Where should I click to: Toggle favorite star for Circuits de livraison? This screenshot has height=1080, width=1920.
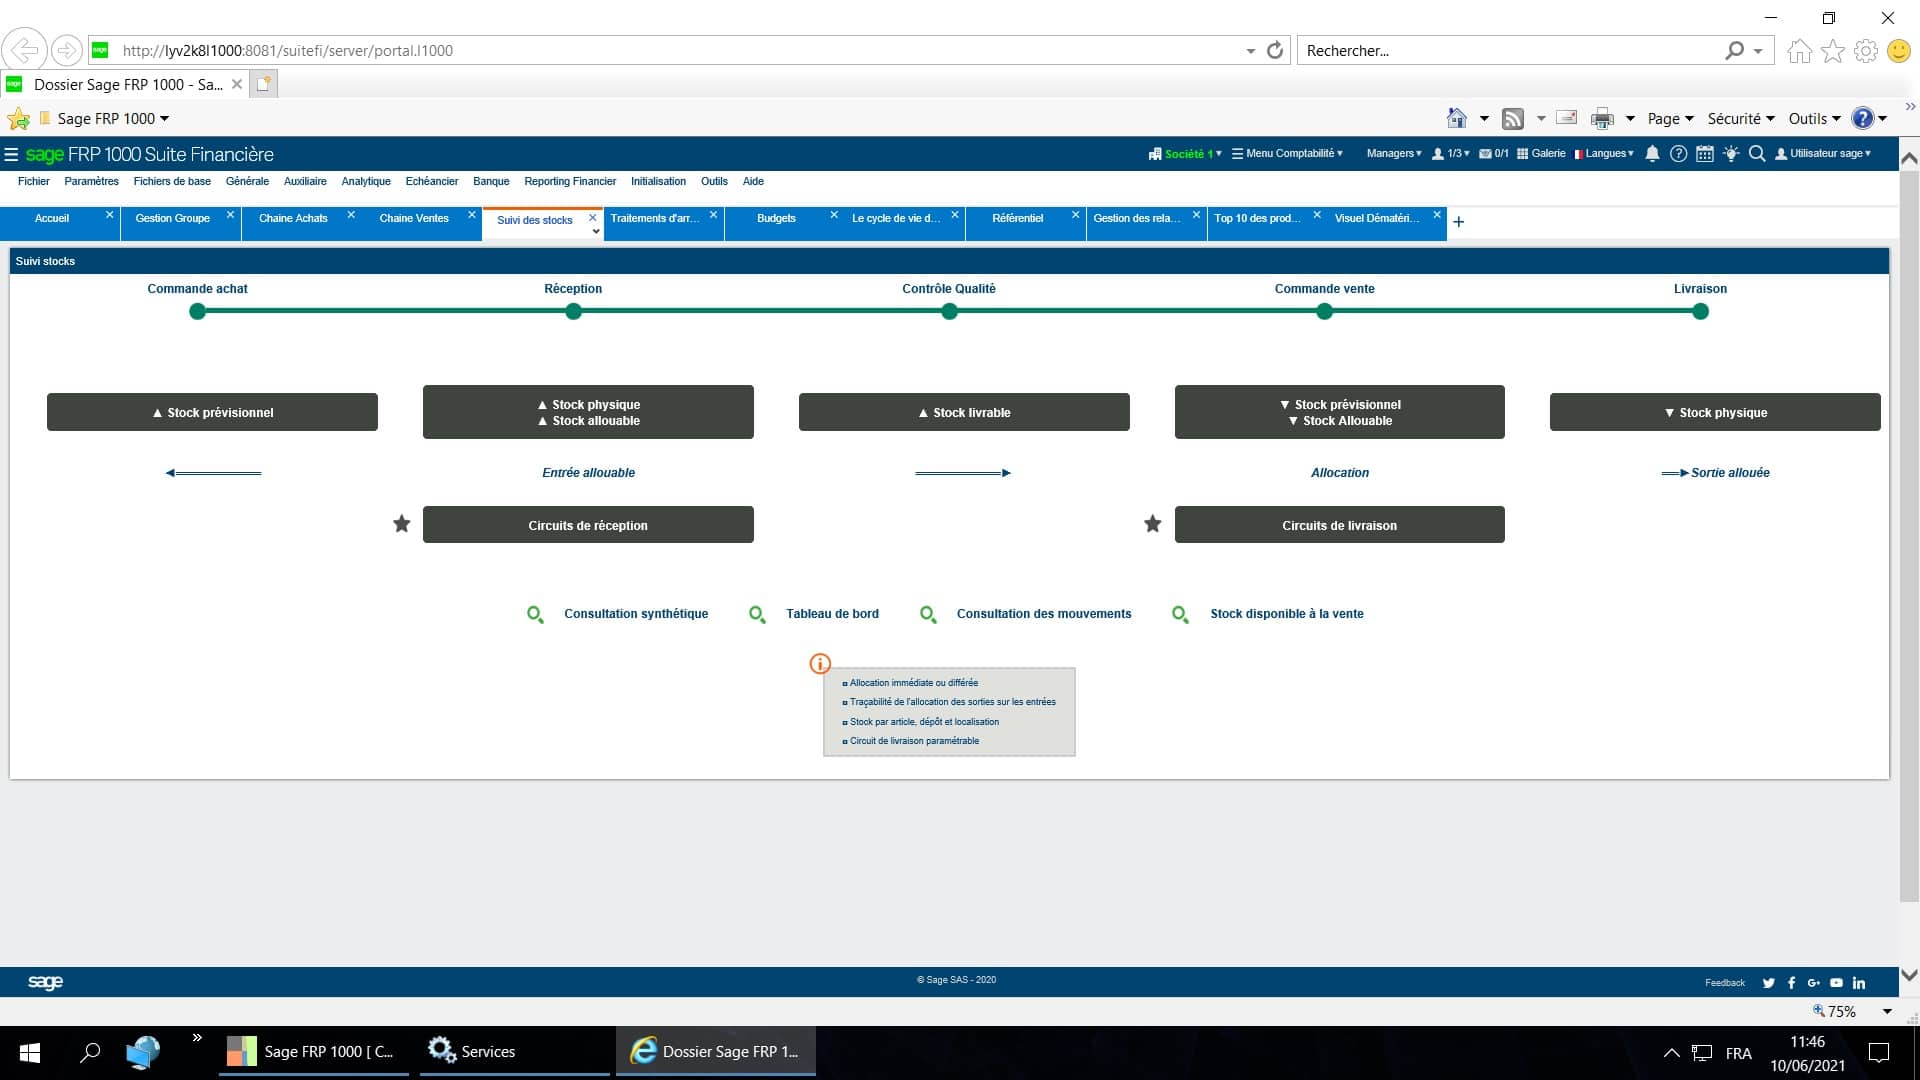[1153, 524]
